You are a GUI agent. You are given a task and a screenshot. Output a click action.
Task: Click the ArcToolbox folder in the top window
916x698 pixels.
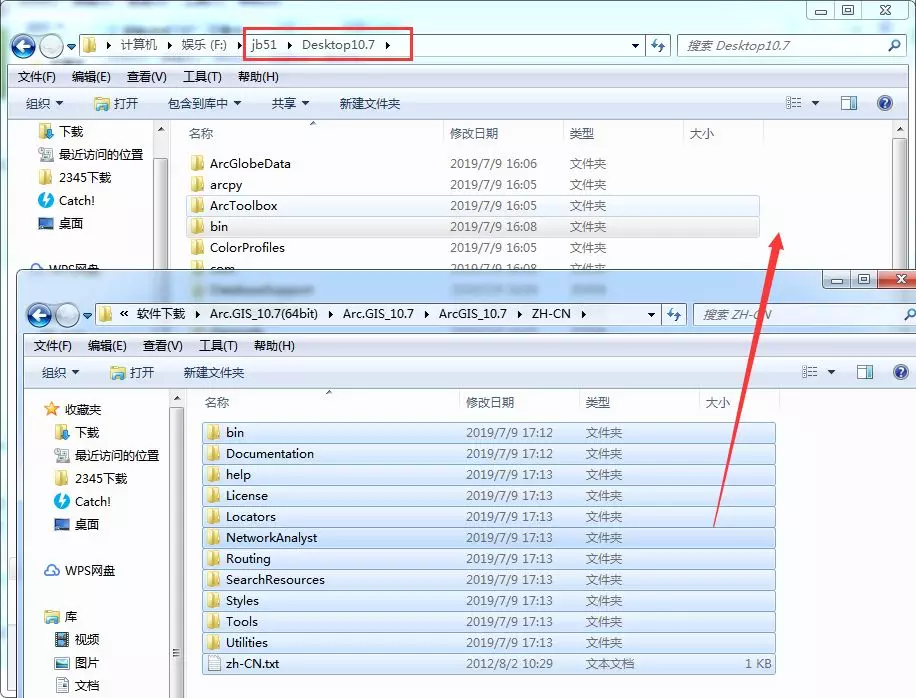(243, 205)
